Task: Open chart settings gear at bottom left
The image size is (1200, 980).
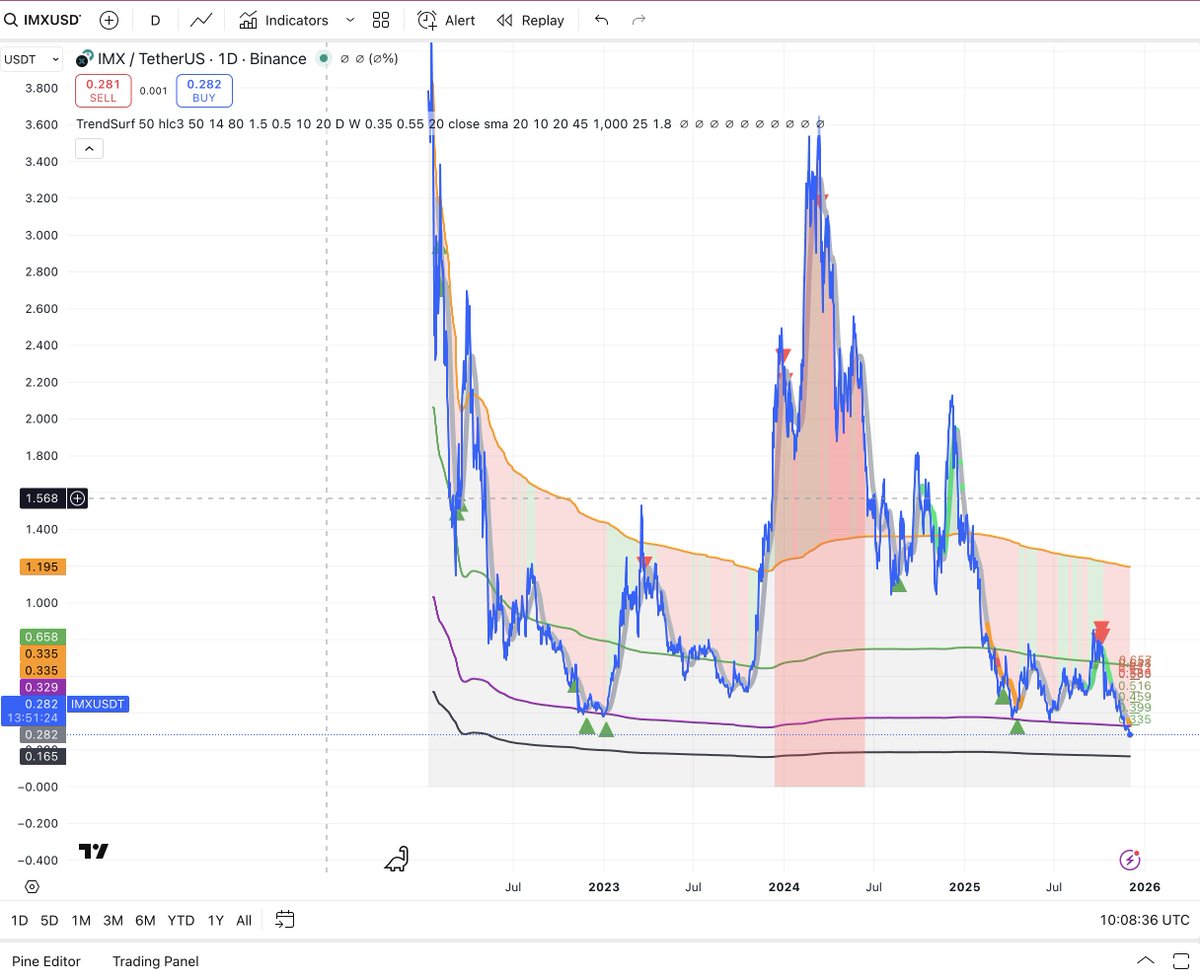Action: pos(30,886)
